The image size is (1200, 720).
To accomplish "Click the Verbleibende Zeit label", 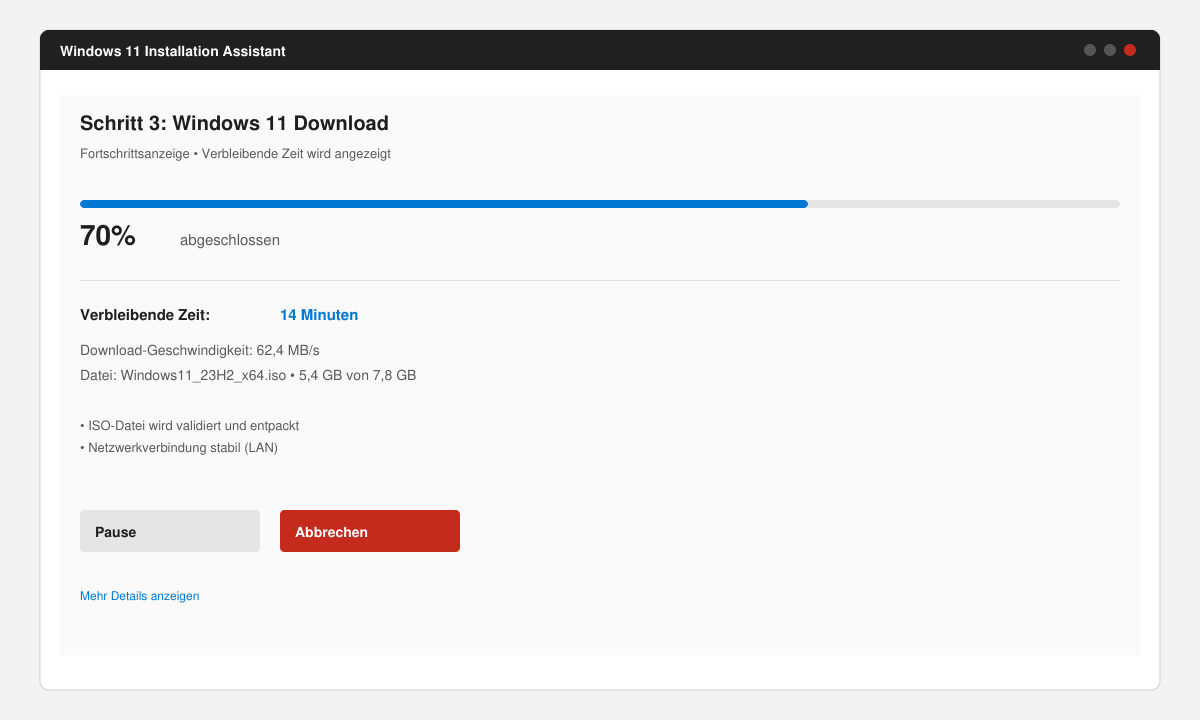I will coord(145,315).
